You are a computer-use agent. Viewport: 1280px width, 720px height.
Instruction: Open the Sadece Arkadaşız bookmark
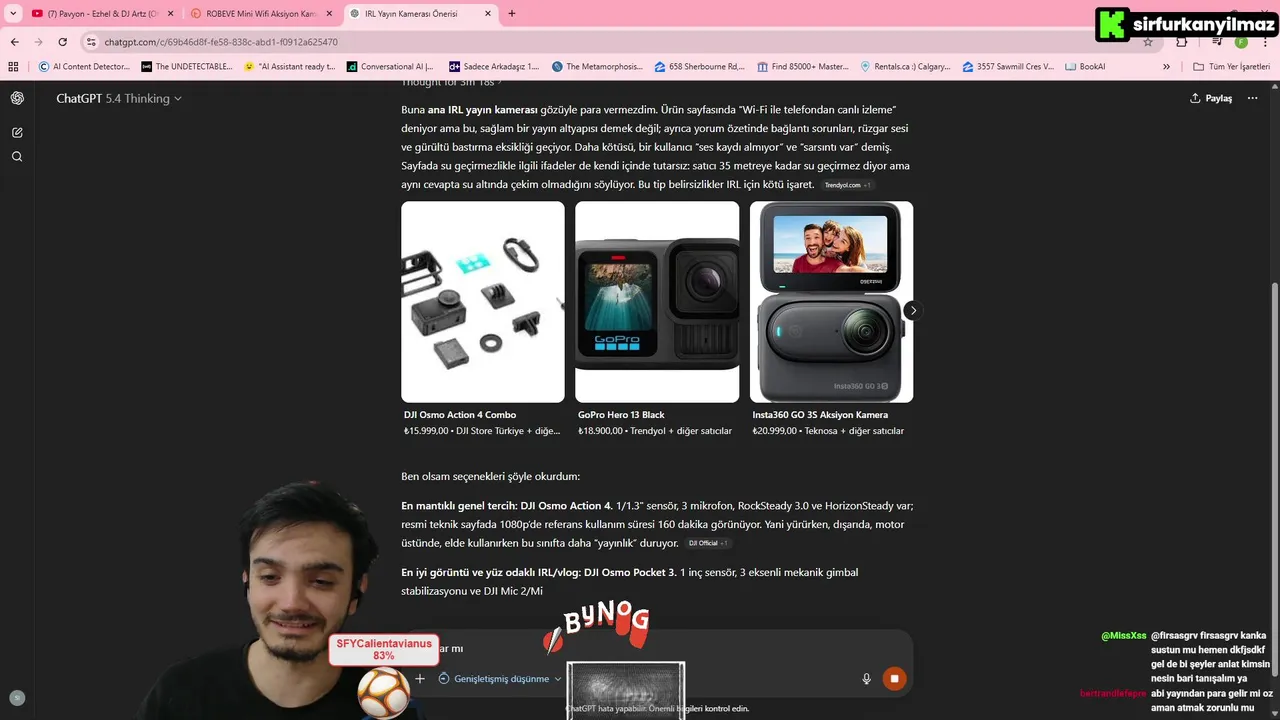494,67
